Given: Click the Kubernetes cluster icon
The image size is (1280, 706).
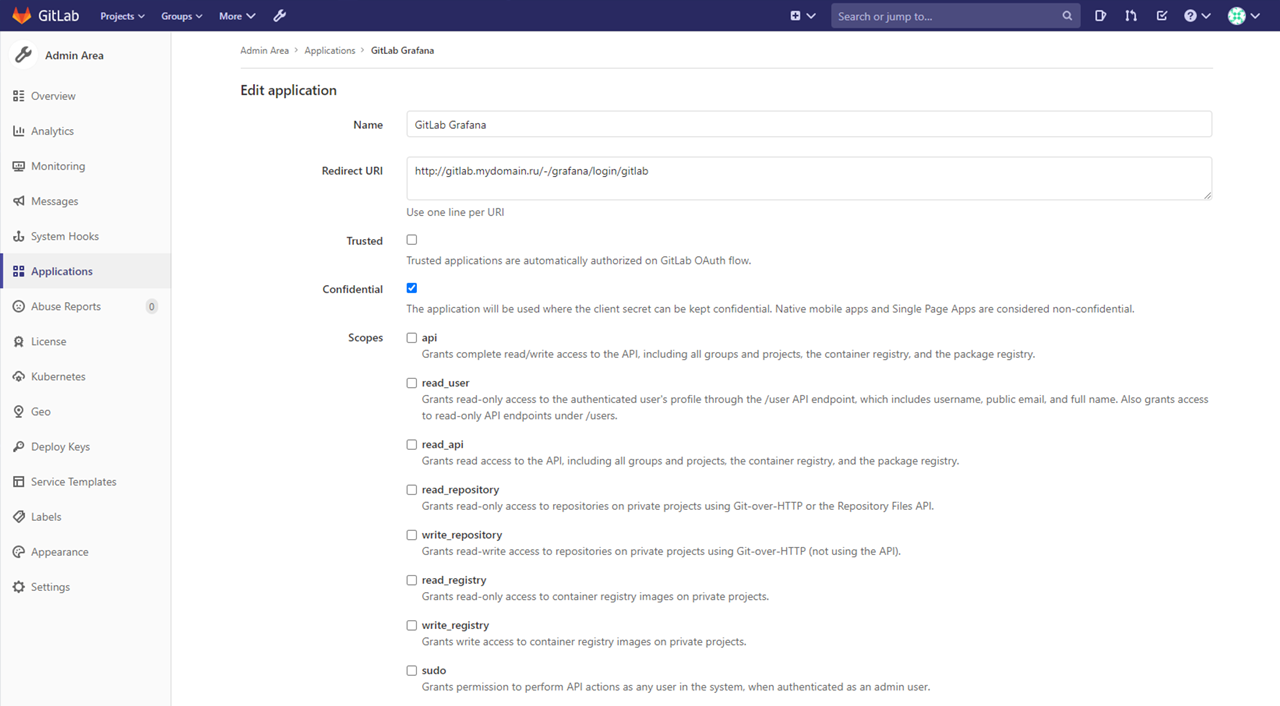Looking at the screenshot, I should pyautogui.click(x=19, y=376).
